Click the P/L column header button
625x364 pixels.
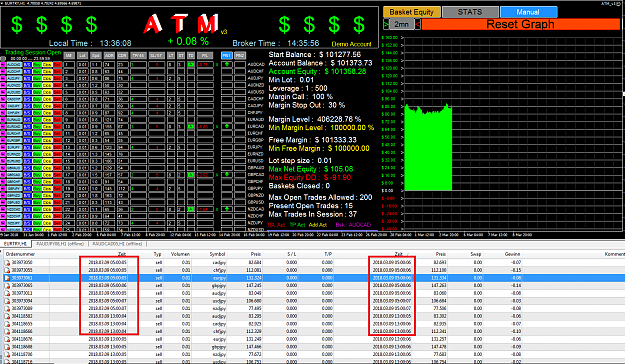[205, 55]
